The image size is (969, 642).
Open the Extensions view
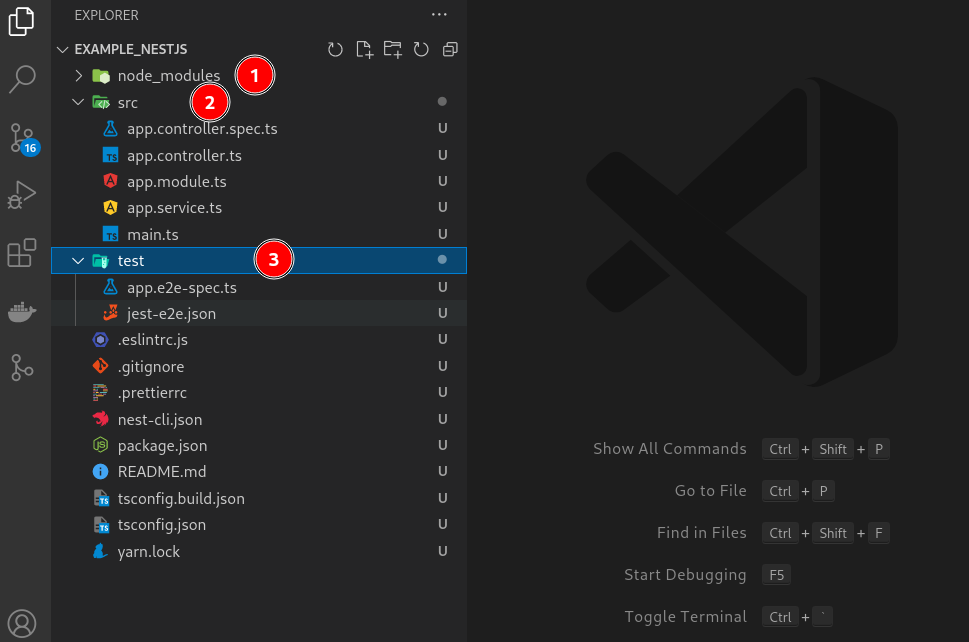point(22,253)
